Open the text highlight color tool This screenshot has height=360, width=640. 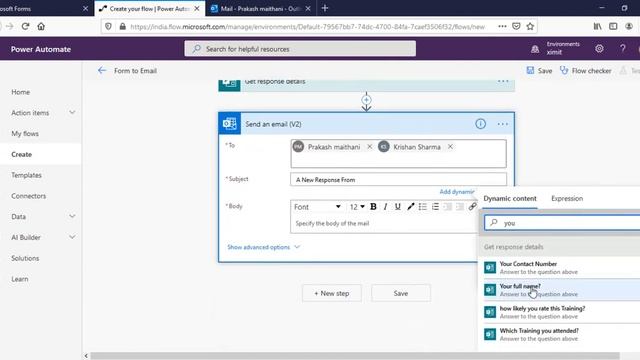(x=410, y=207)
